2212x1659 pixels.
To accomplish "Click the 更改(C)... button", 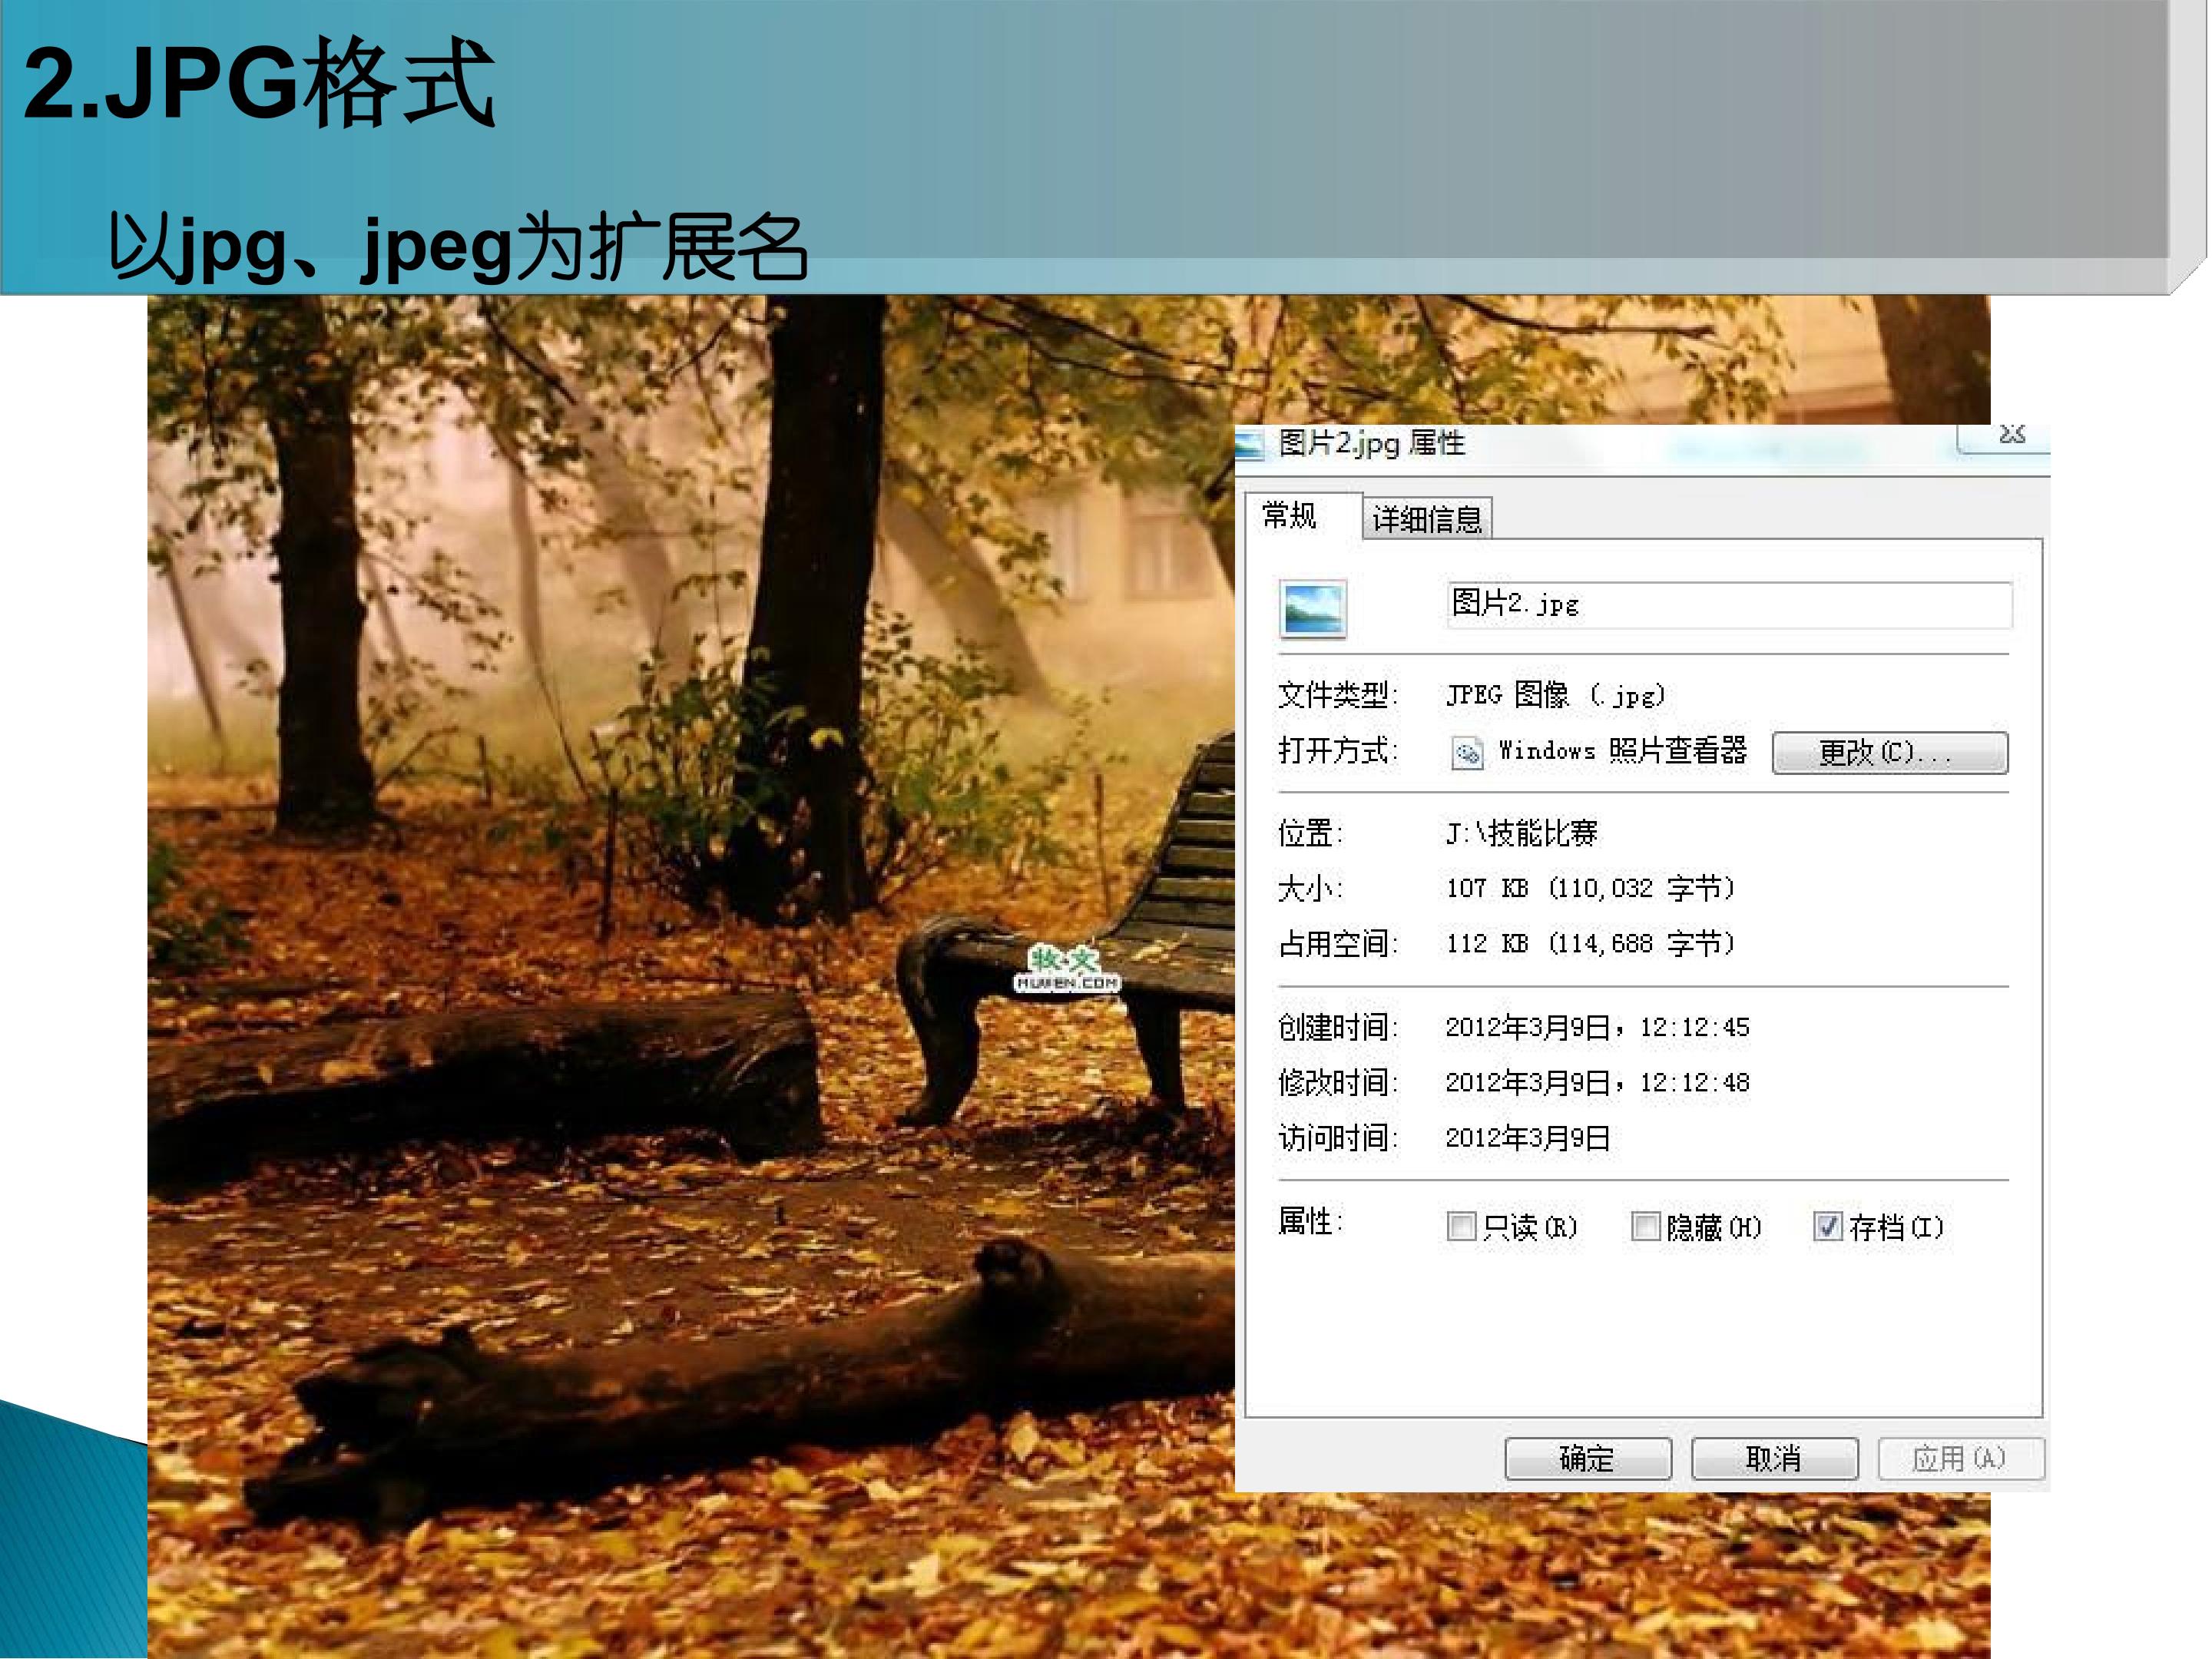I will pos(1889,753).
